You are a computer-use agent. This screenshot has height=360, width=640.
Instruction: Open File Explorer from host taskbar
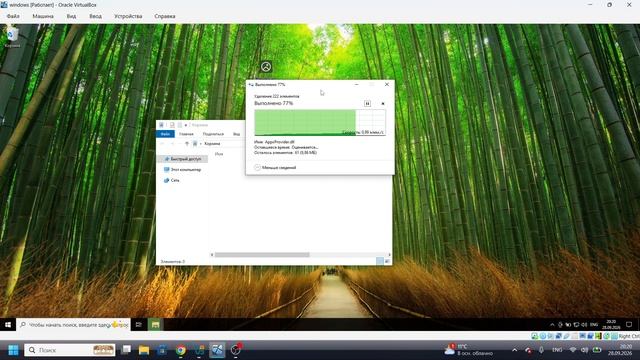[144, 350]
